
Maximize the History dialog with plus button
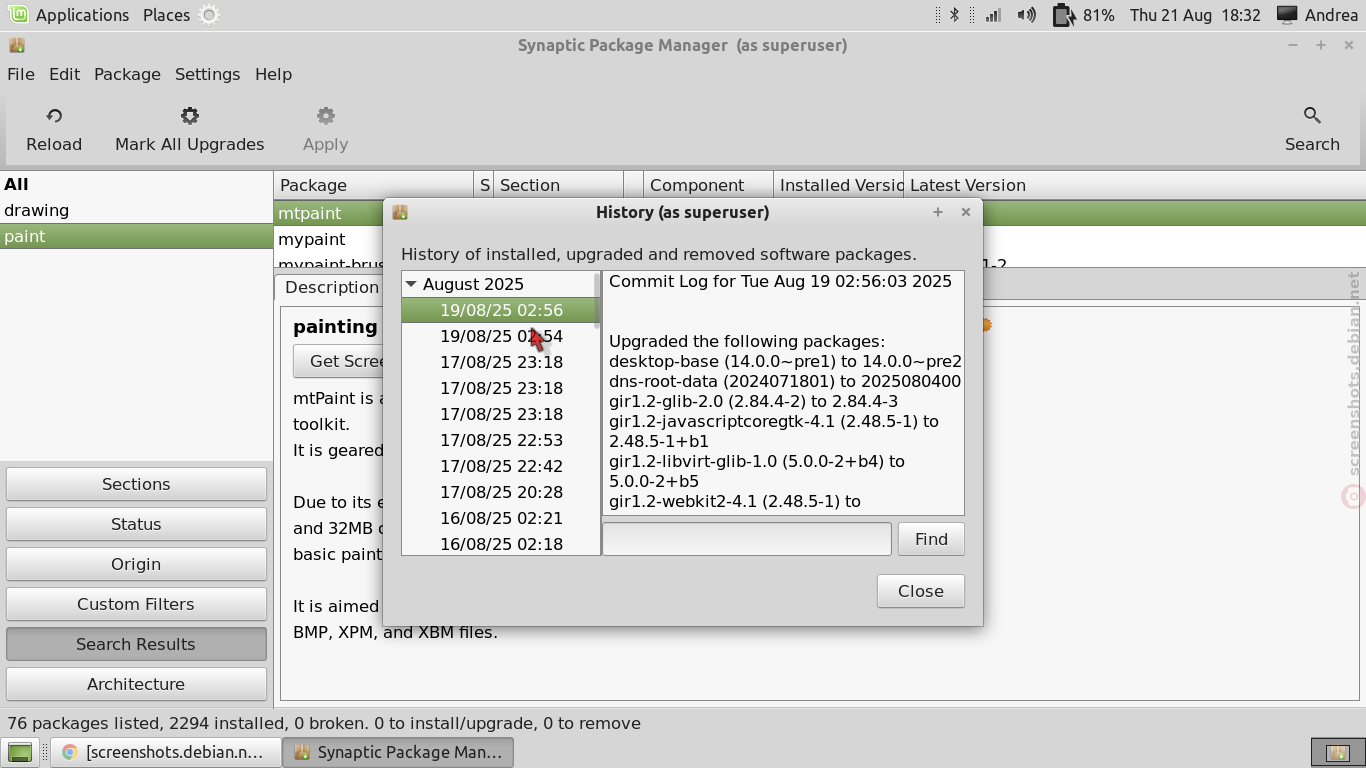938,212
